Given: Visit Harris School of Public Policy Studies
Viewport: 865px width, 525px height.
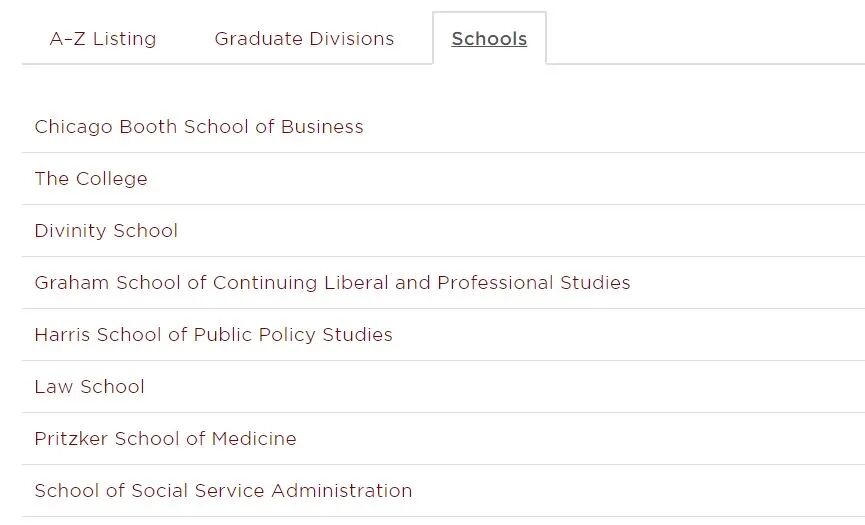Looking at the screenshot, I should click(x=213, y=335).
